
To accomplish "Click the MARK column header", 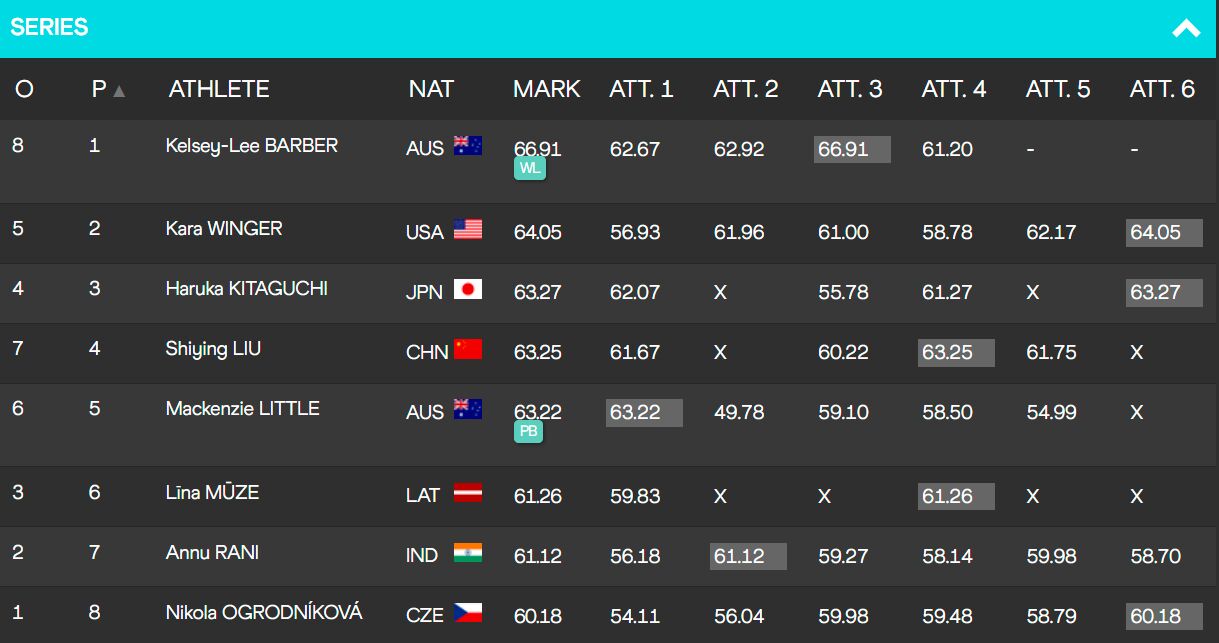I will (546, 89).
